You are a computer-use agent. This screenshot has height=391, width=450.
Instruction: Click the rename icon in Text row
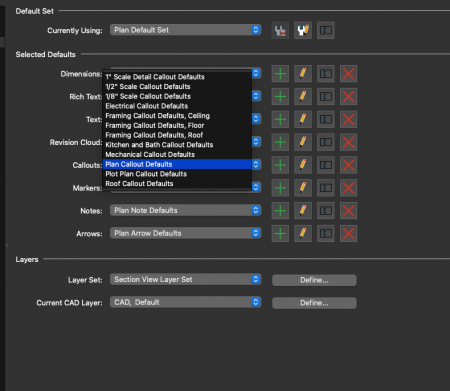[x=326, y=119]
